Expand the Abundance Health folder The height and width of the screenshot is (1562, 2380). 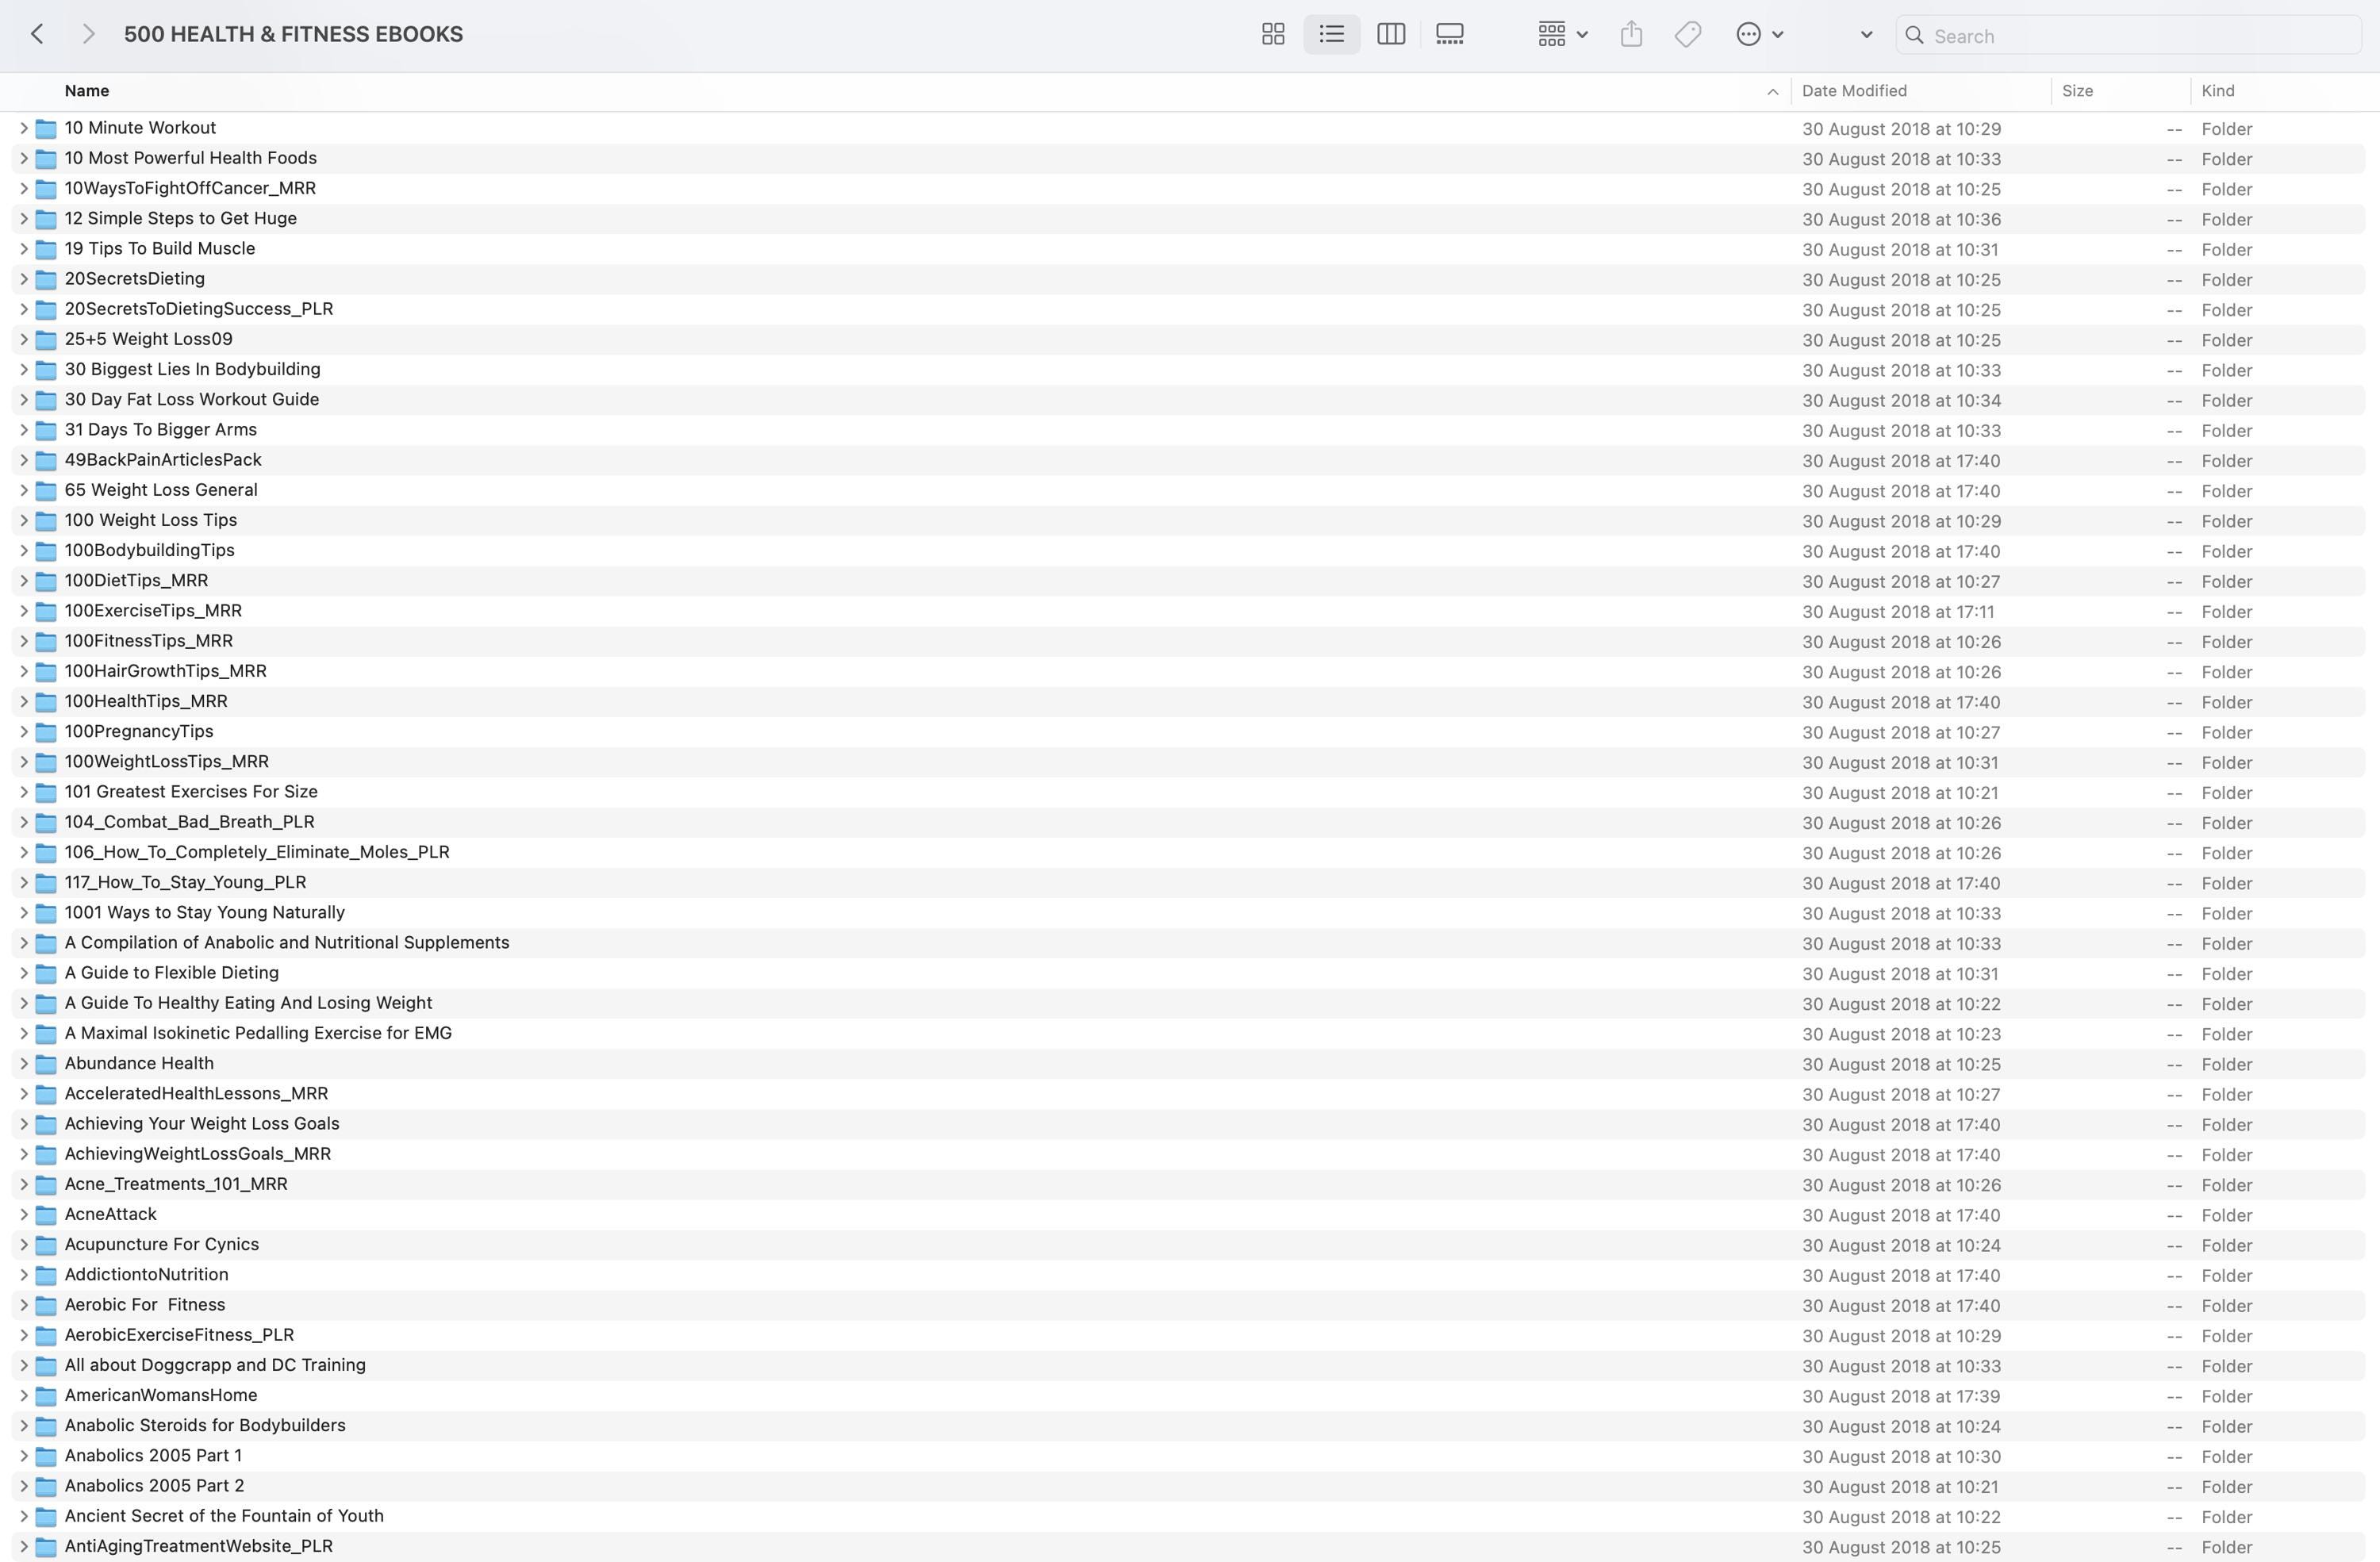coord(23,1063)
